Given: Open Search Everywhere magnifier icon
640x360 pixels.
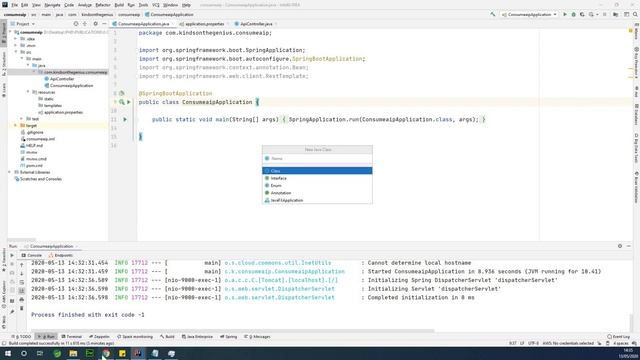Looking at the screenshot, I should pos(635,14).
